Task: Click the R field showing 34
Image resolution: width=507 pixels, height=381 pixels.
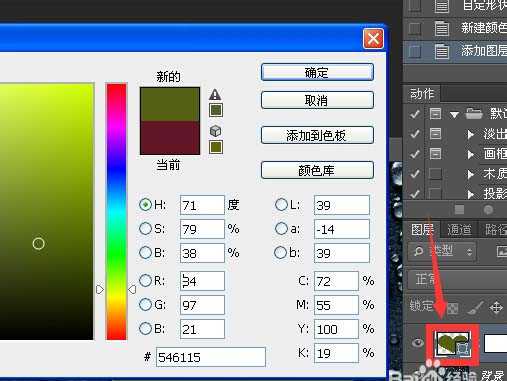Action: 202,281
